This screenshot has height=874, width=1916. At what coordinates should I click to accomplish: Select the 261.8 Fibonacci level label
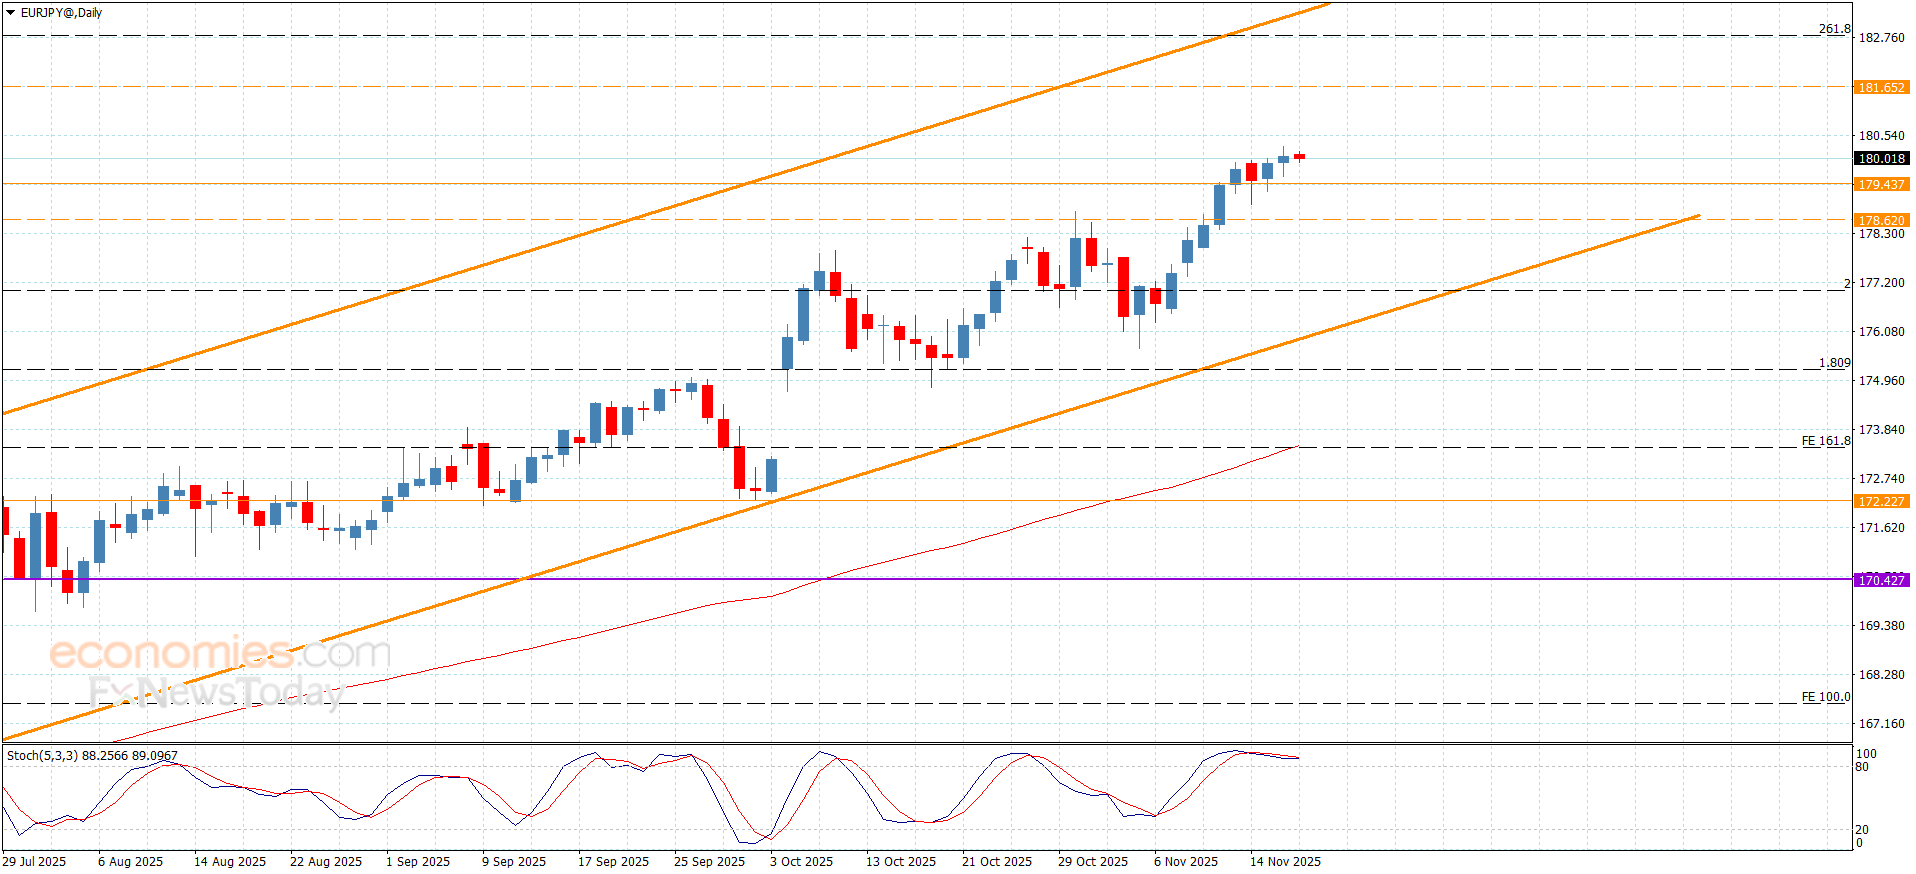pyautogui.click(x=1834, y=29)
